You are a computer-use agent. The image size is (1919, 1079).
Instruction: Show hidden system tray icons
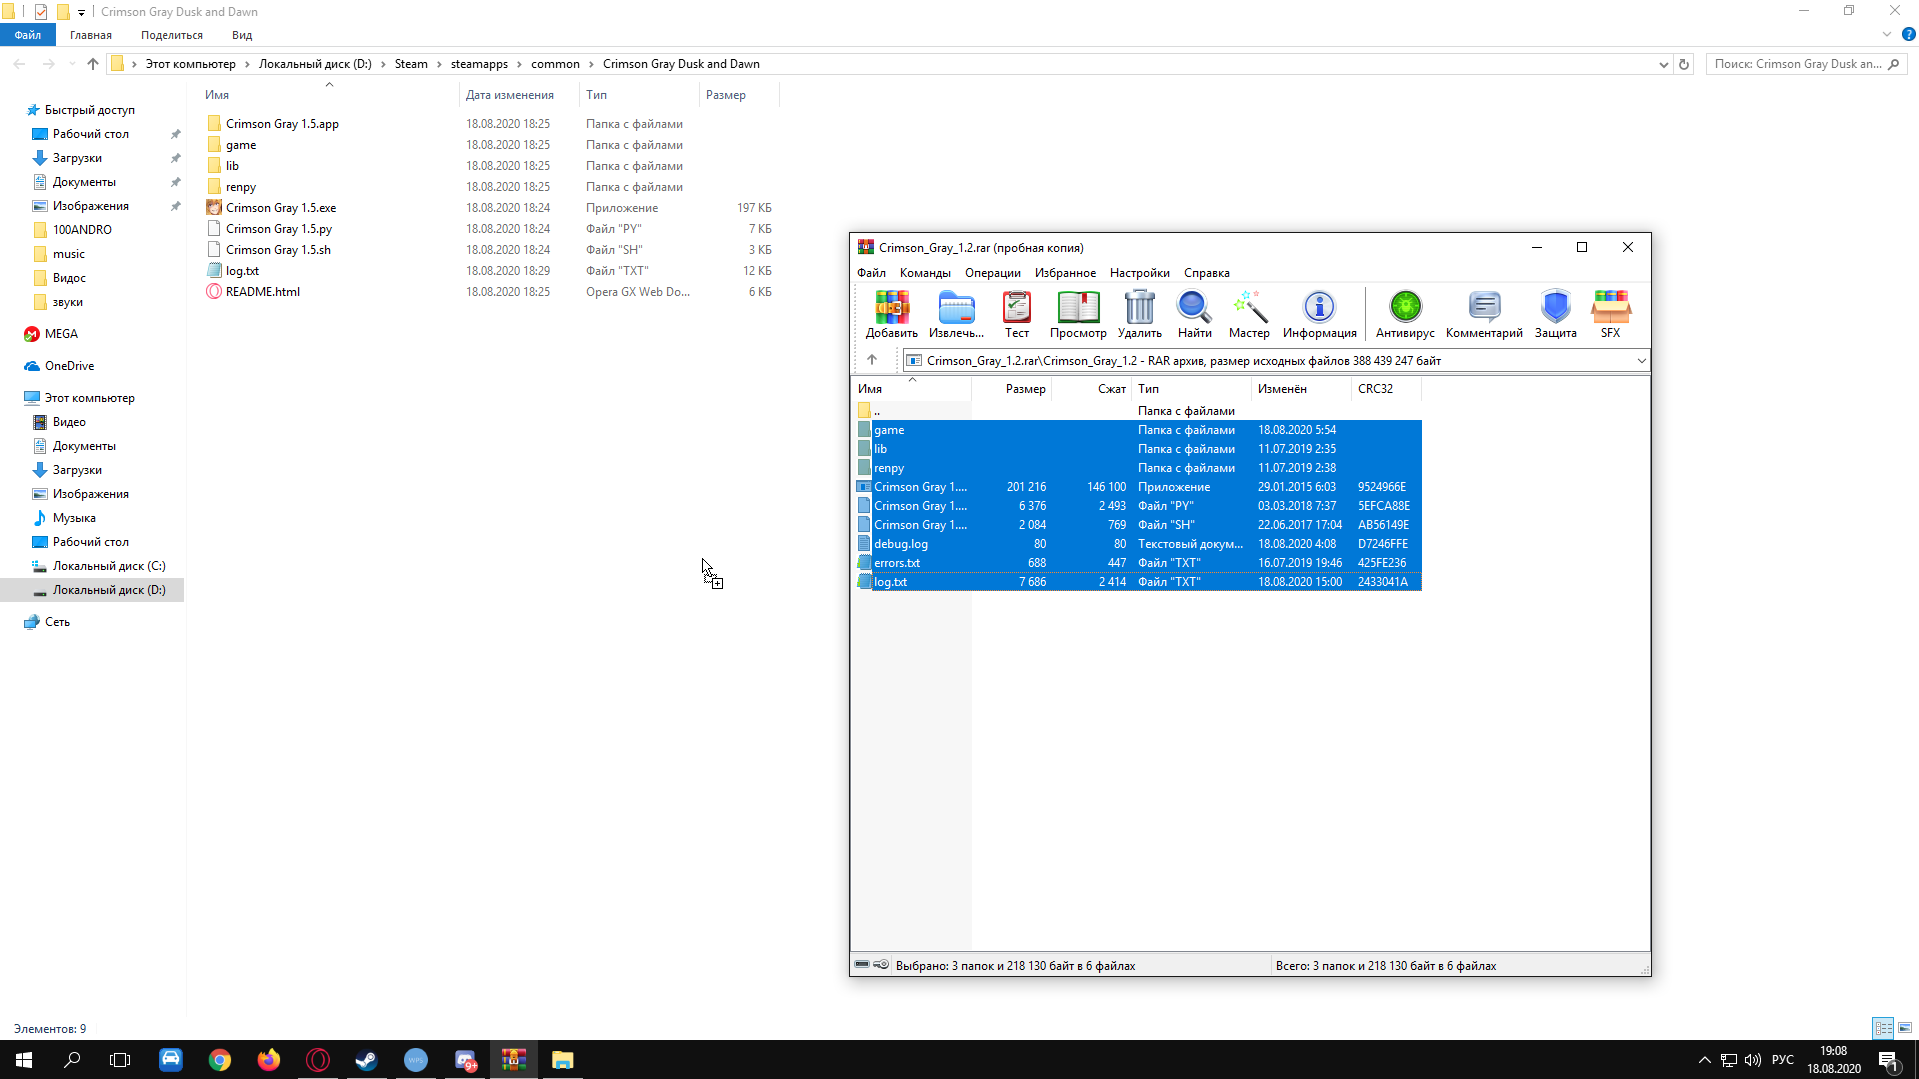[1704, 1060]
